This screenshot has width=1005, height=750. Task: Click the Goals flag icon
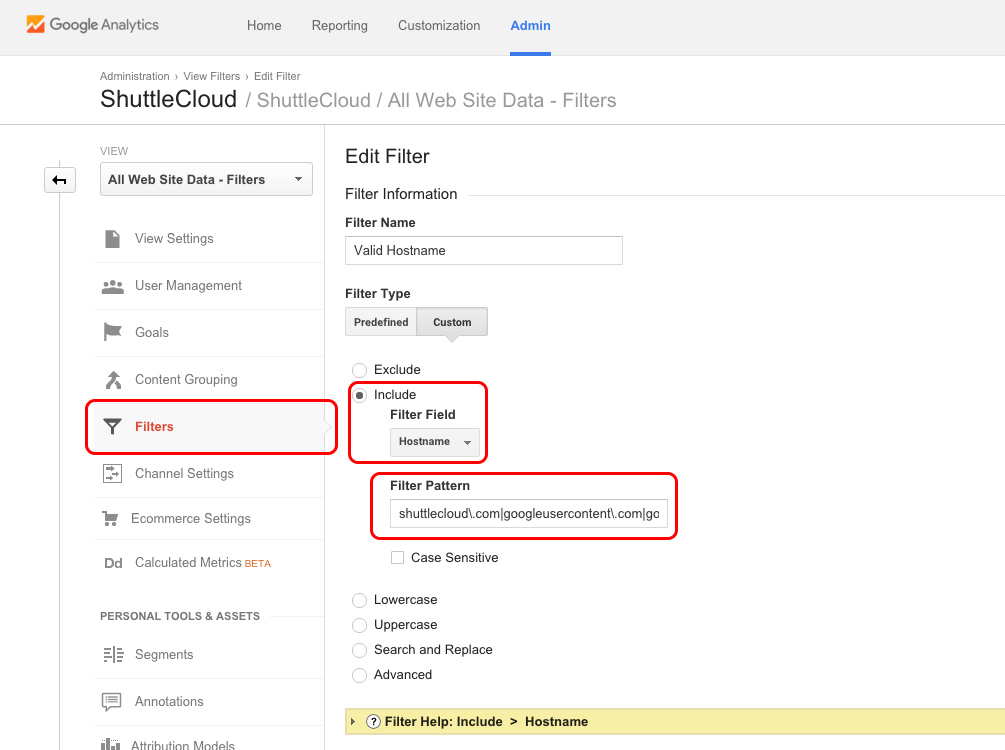[113, 332]
